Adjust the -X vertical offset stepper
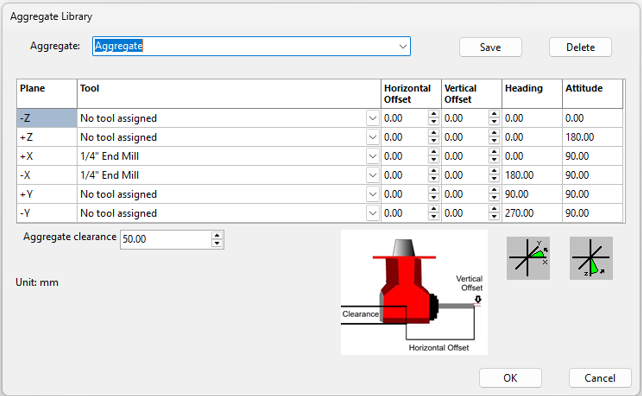 coord(494,175)
